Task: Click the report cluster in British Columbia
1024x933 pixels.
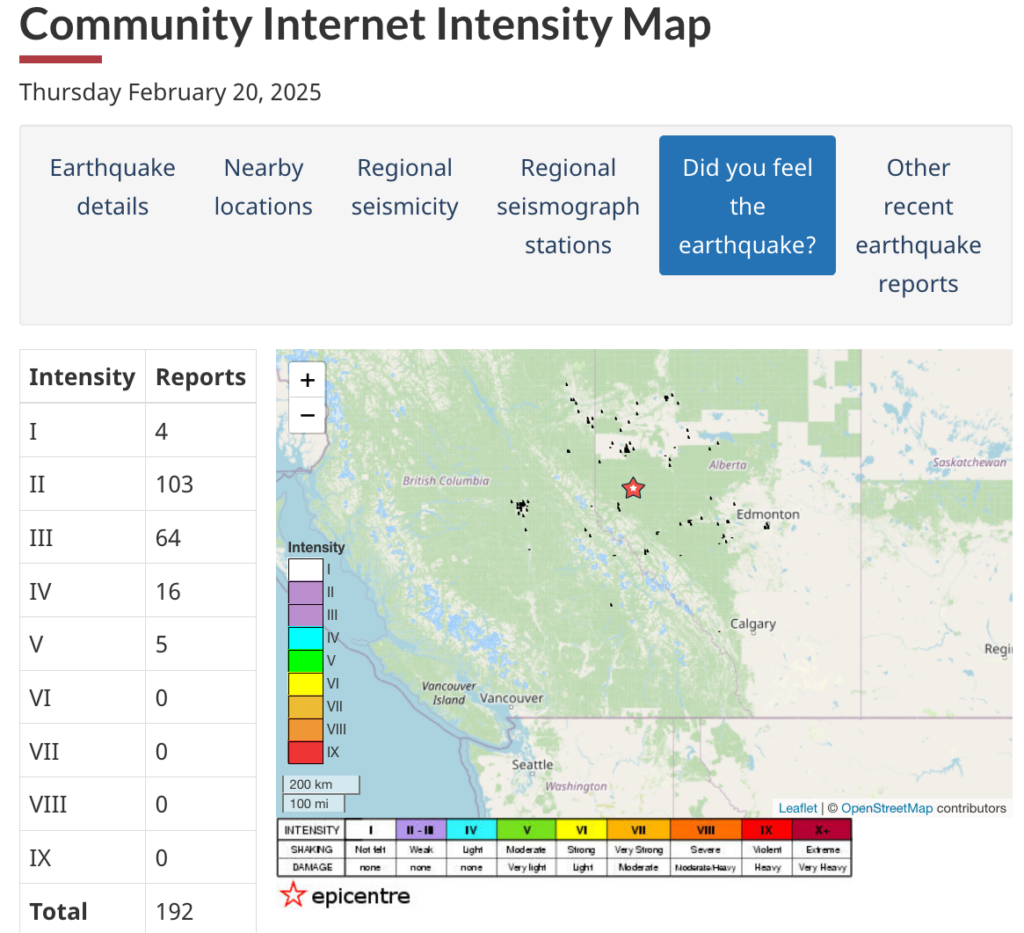Action: coord(521,507)
